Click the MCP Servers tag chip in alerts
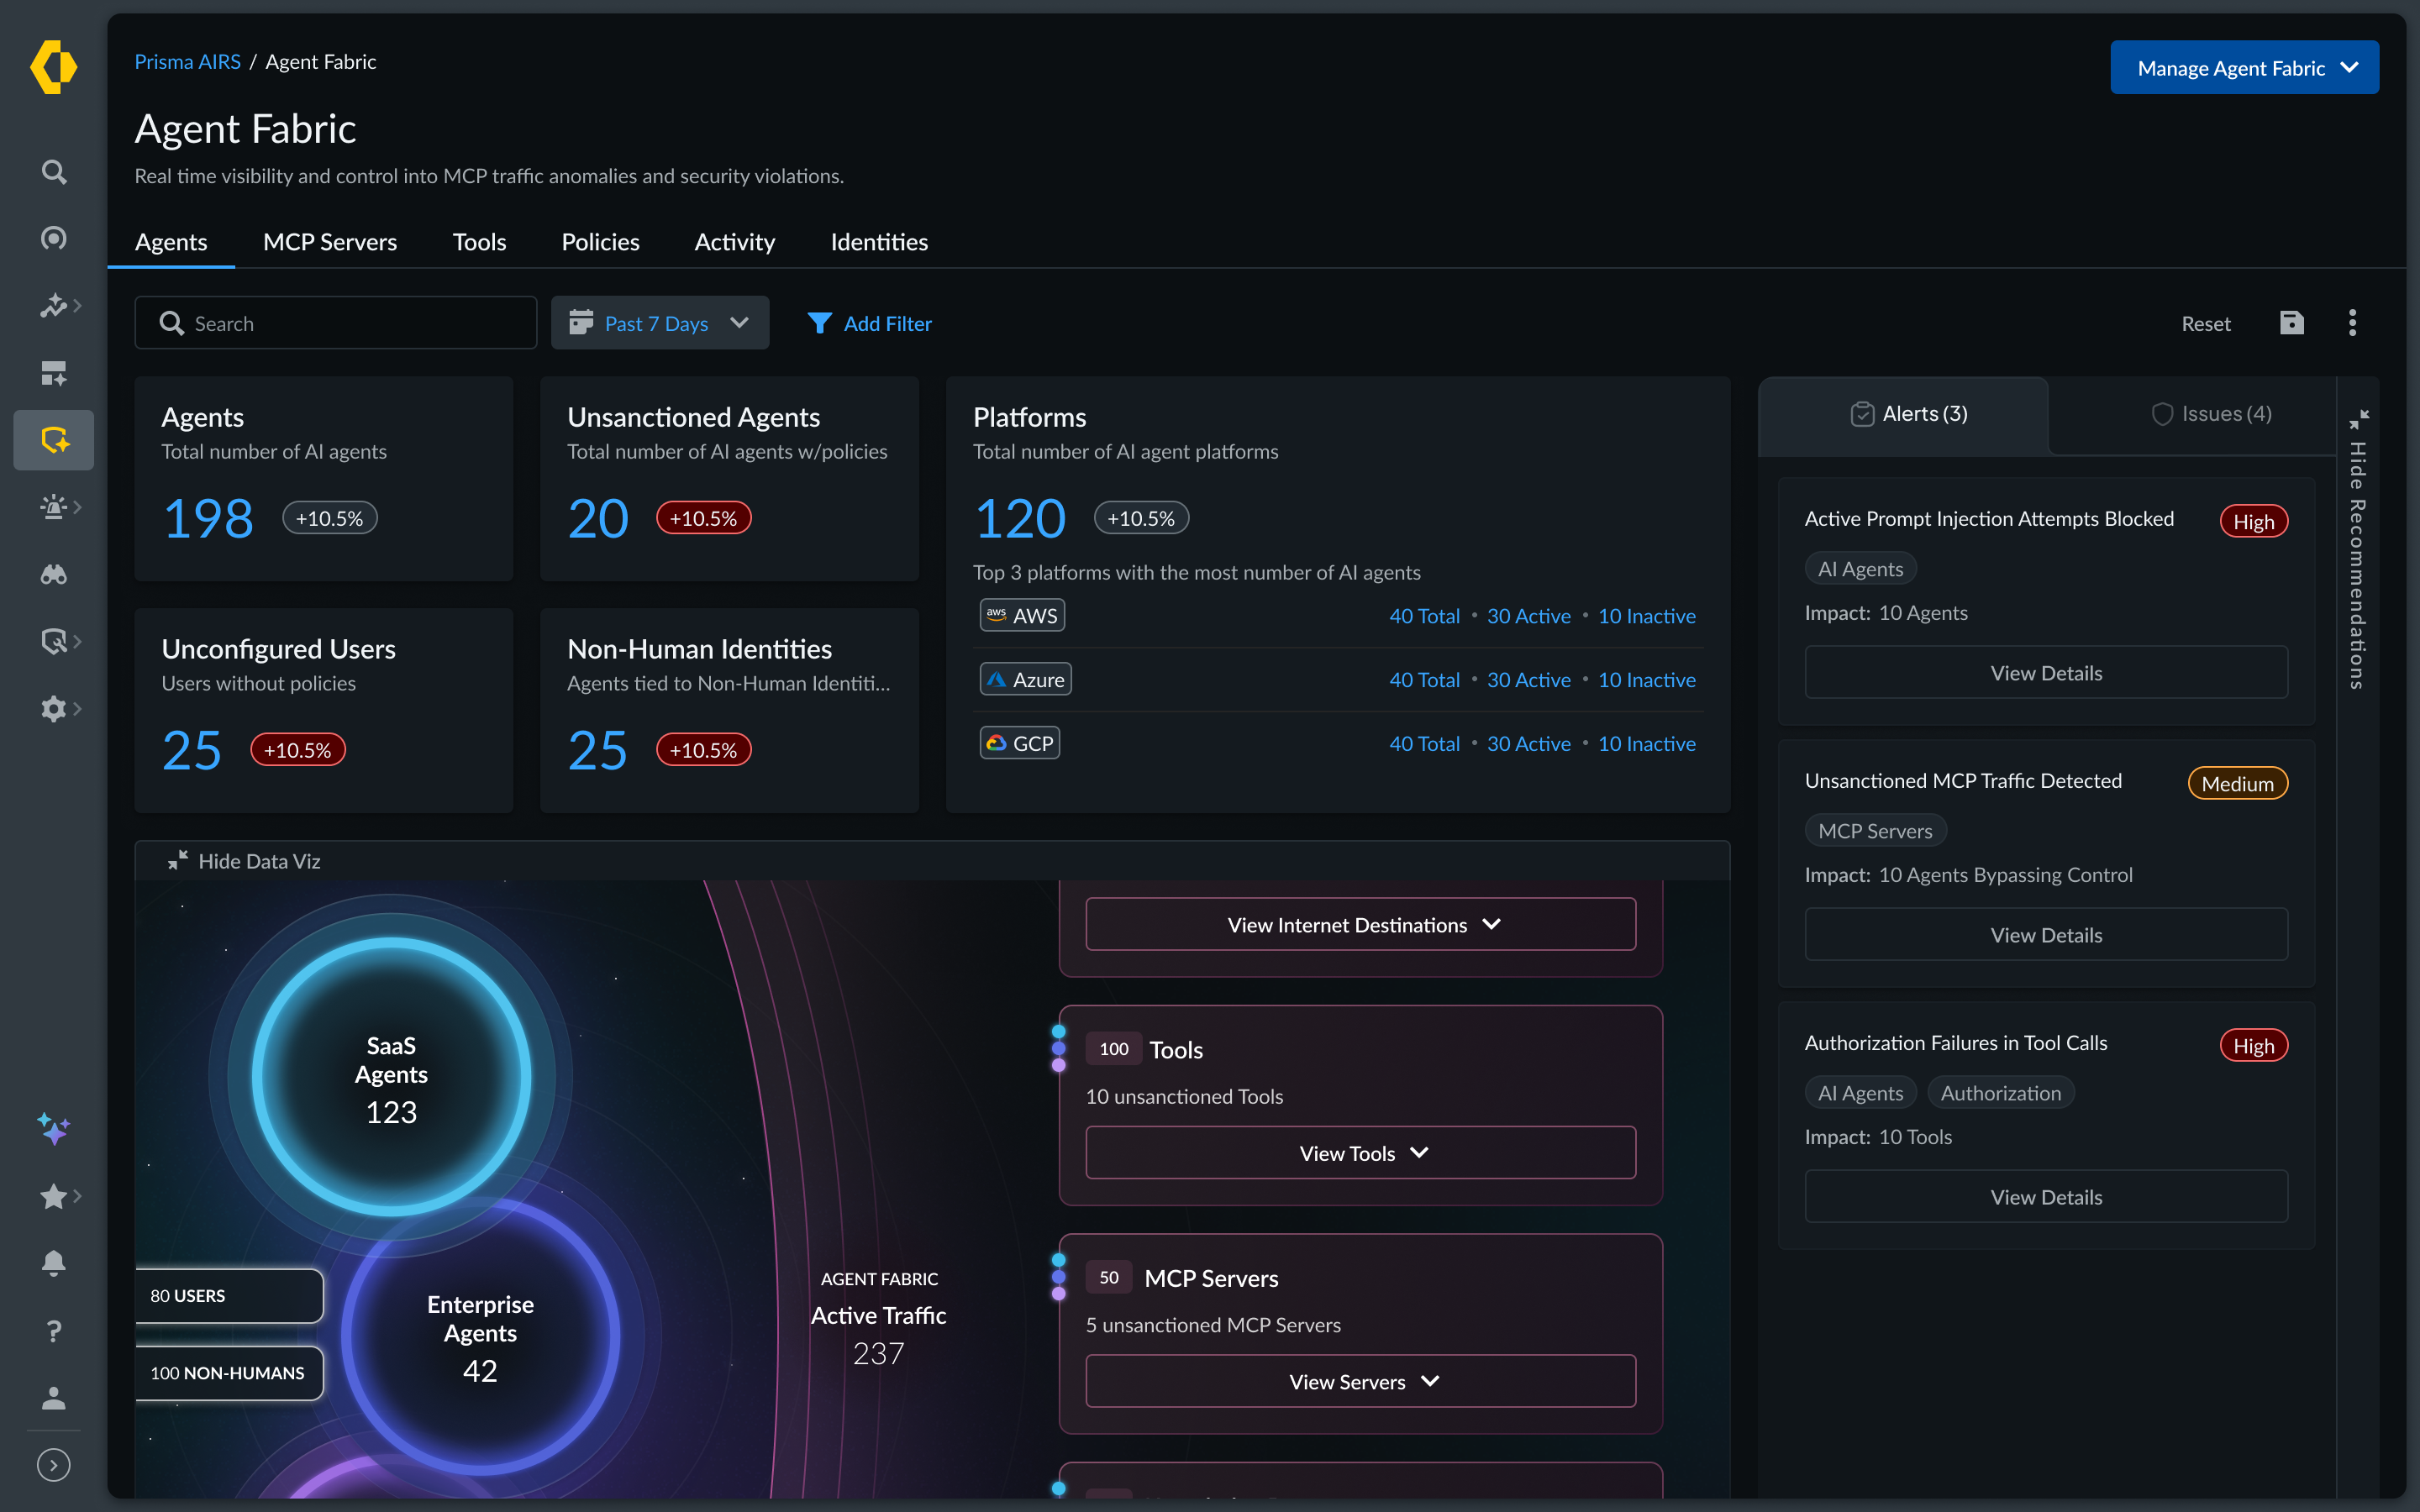2420x1512 pixels. 1875,831
